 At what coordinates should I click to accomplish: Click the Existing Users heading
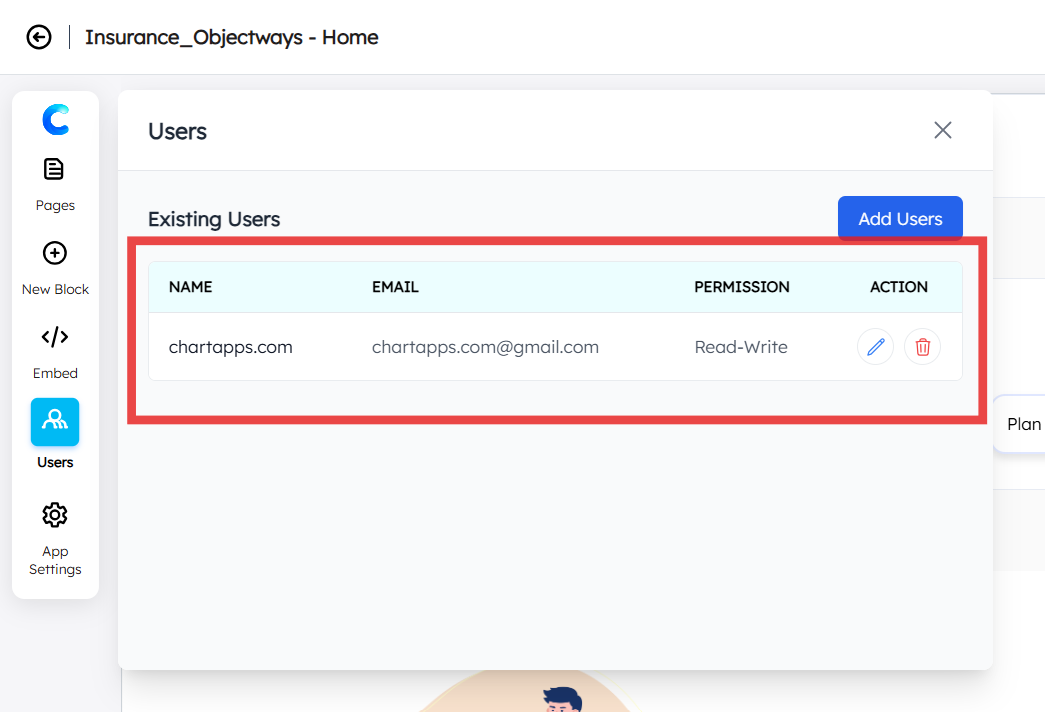214,219
